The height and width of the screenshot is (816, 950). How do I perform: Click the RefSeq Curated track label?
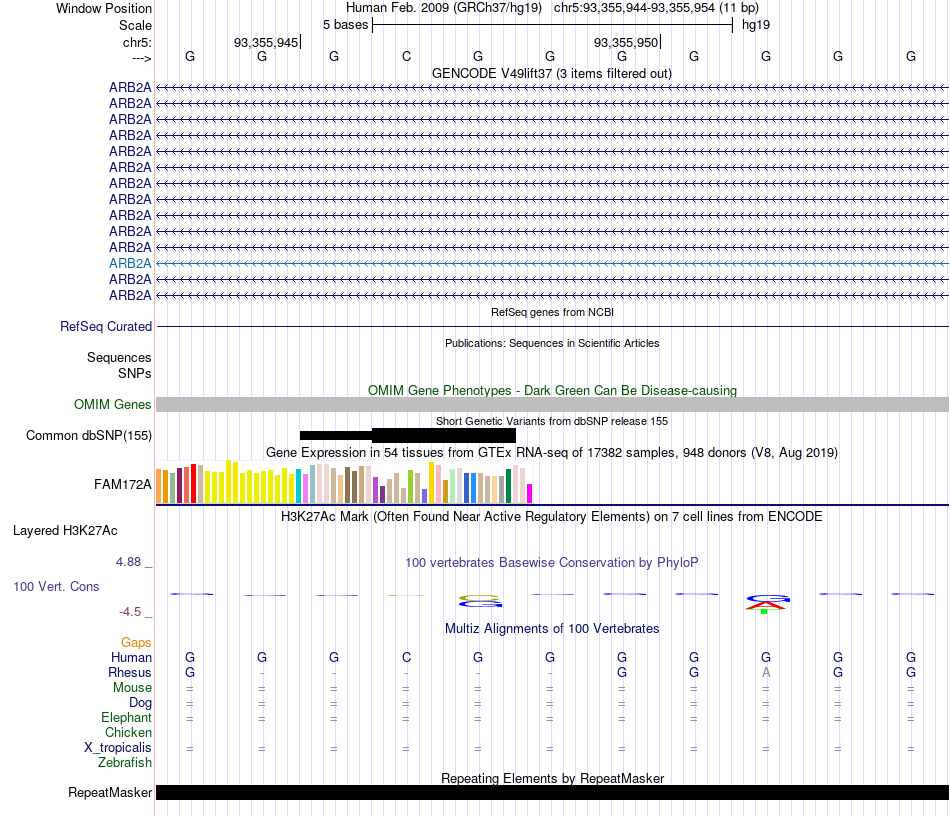coord(106,327)
